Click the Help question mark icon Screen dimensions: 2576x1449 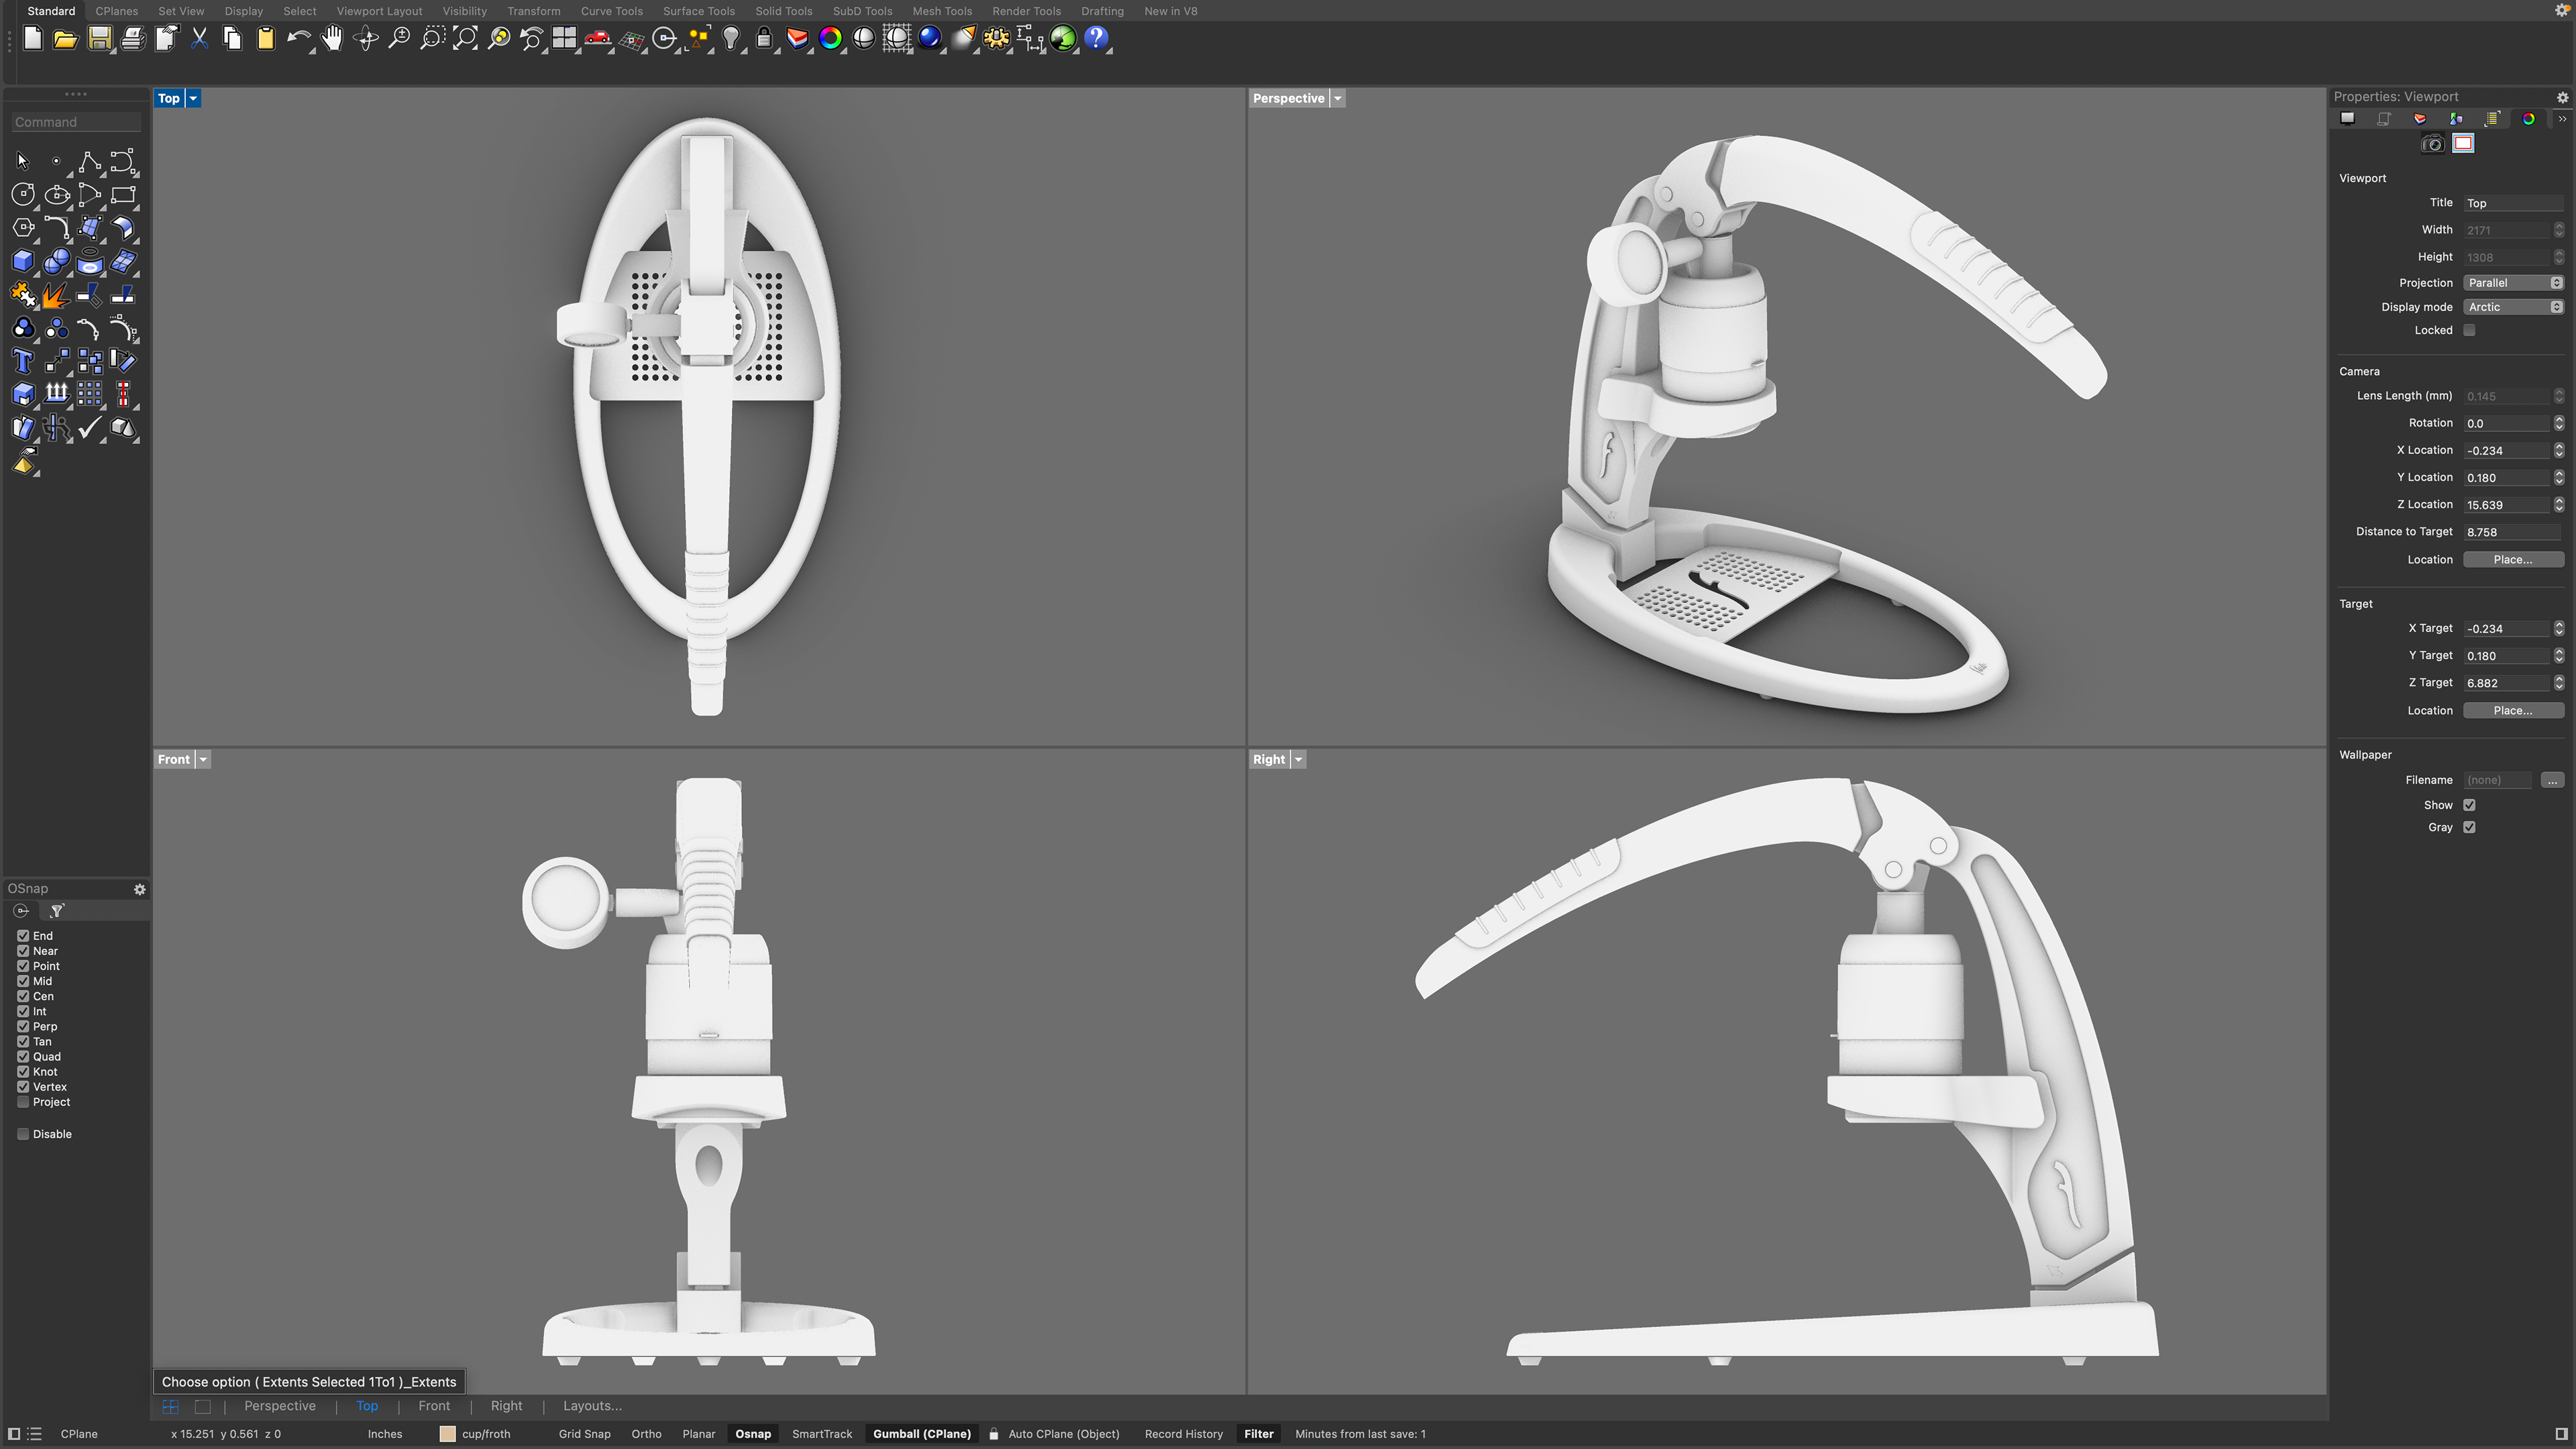(1096, 39)
